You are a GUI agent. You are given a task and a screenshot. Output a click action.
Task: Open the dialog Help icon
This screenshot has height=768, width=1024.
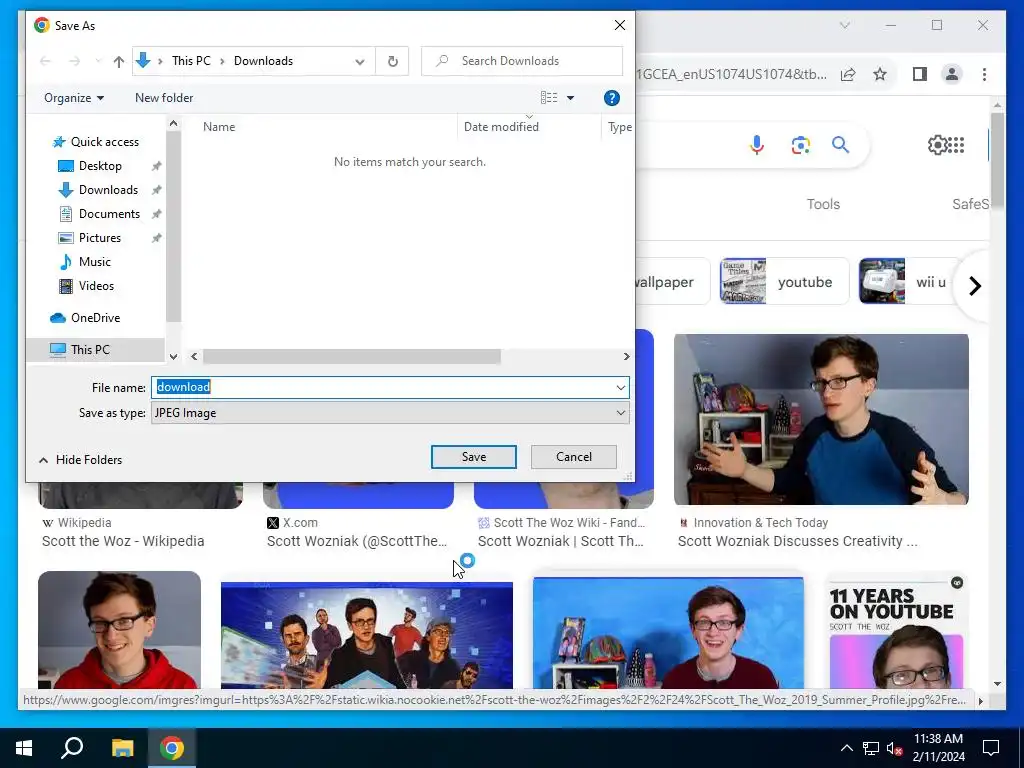611,98
